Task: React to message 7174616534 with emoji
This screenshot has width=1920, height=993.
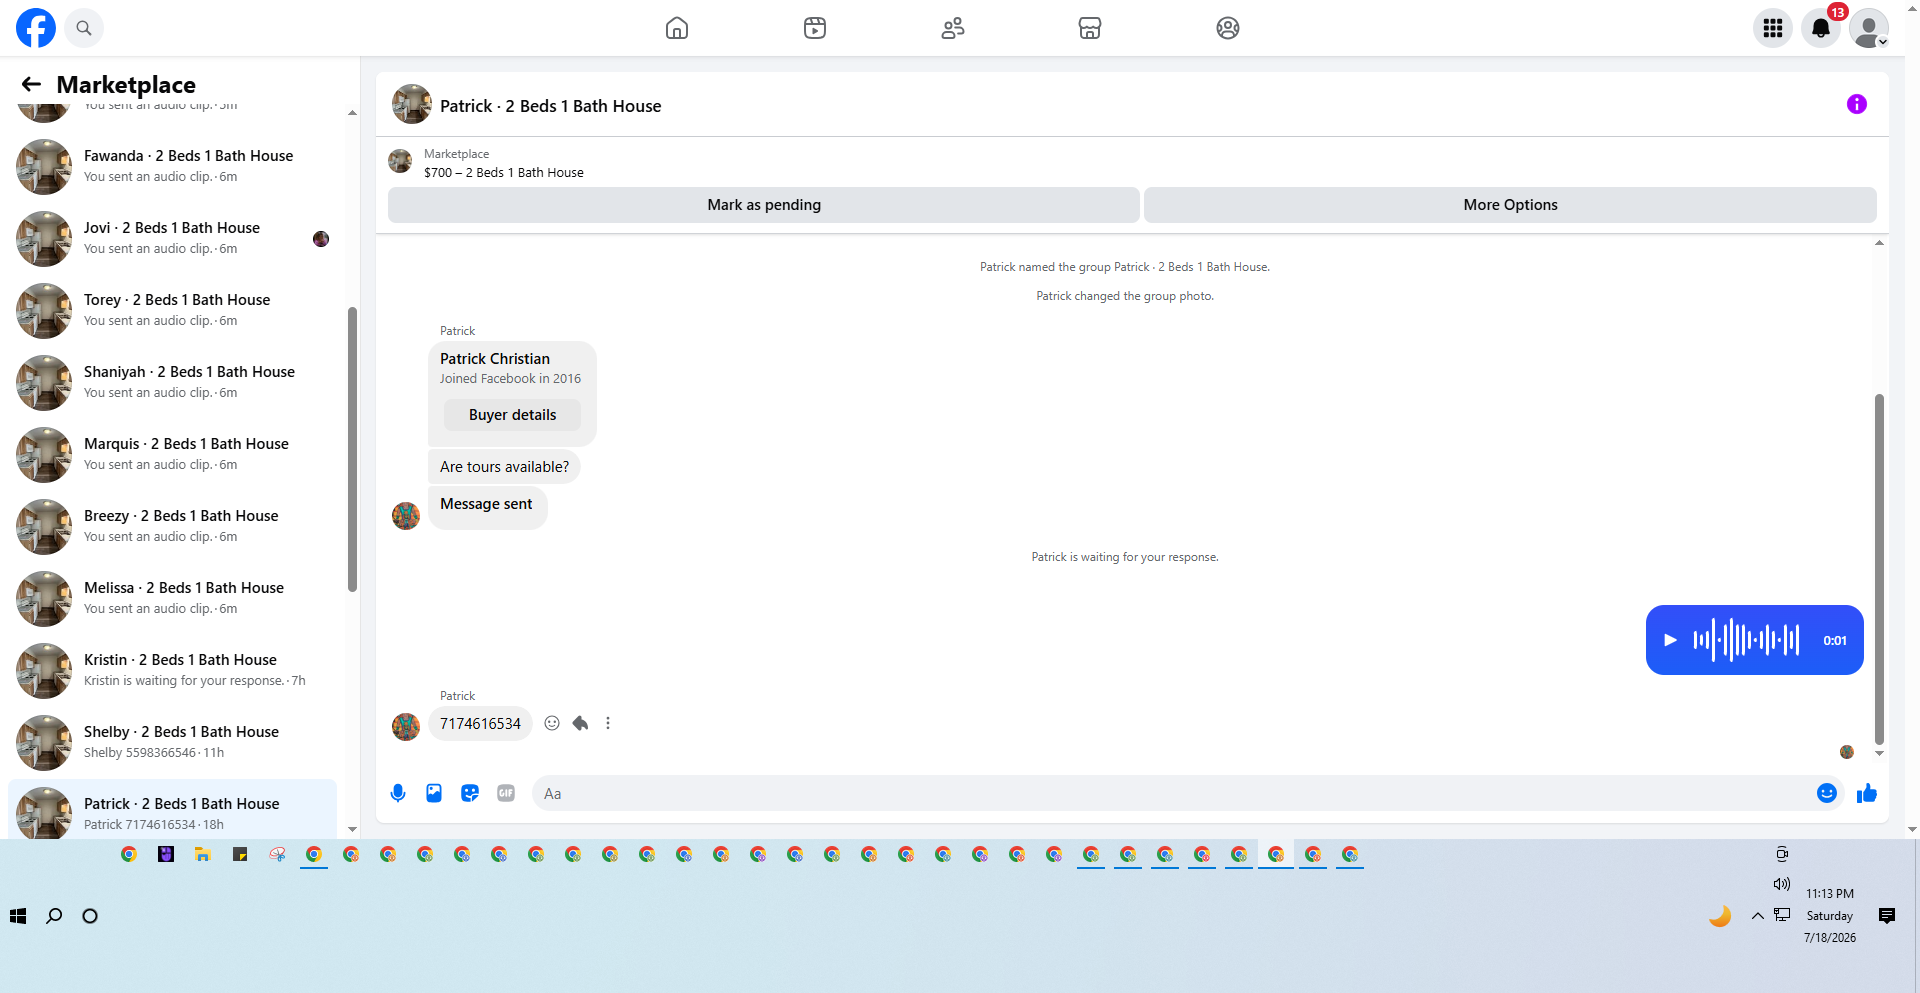Action: point(552,723)
